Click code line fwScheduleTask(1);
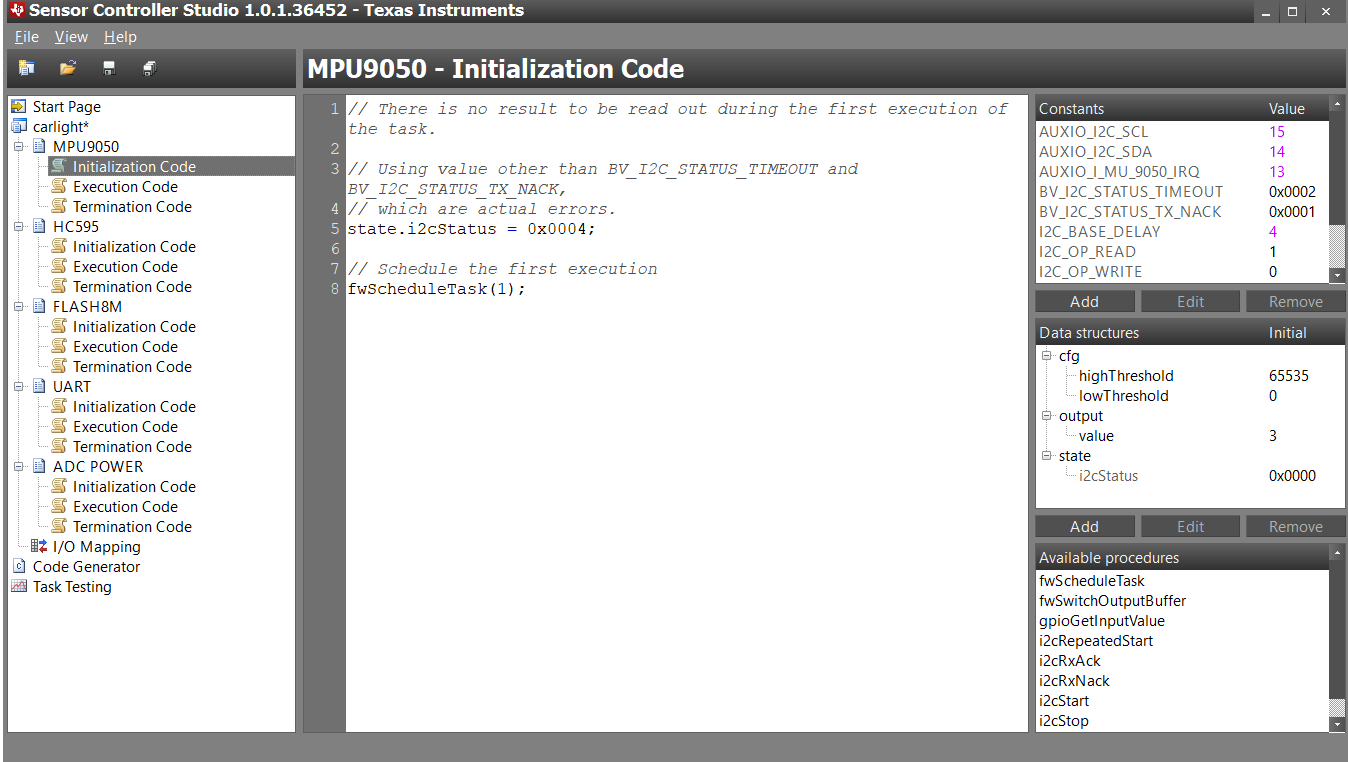Screen dimensions: 1348x762 coord(437,289)
